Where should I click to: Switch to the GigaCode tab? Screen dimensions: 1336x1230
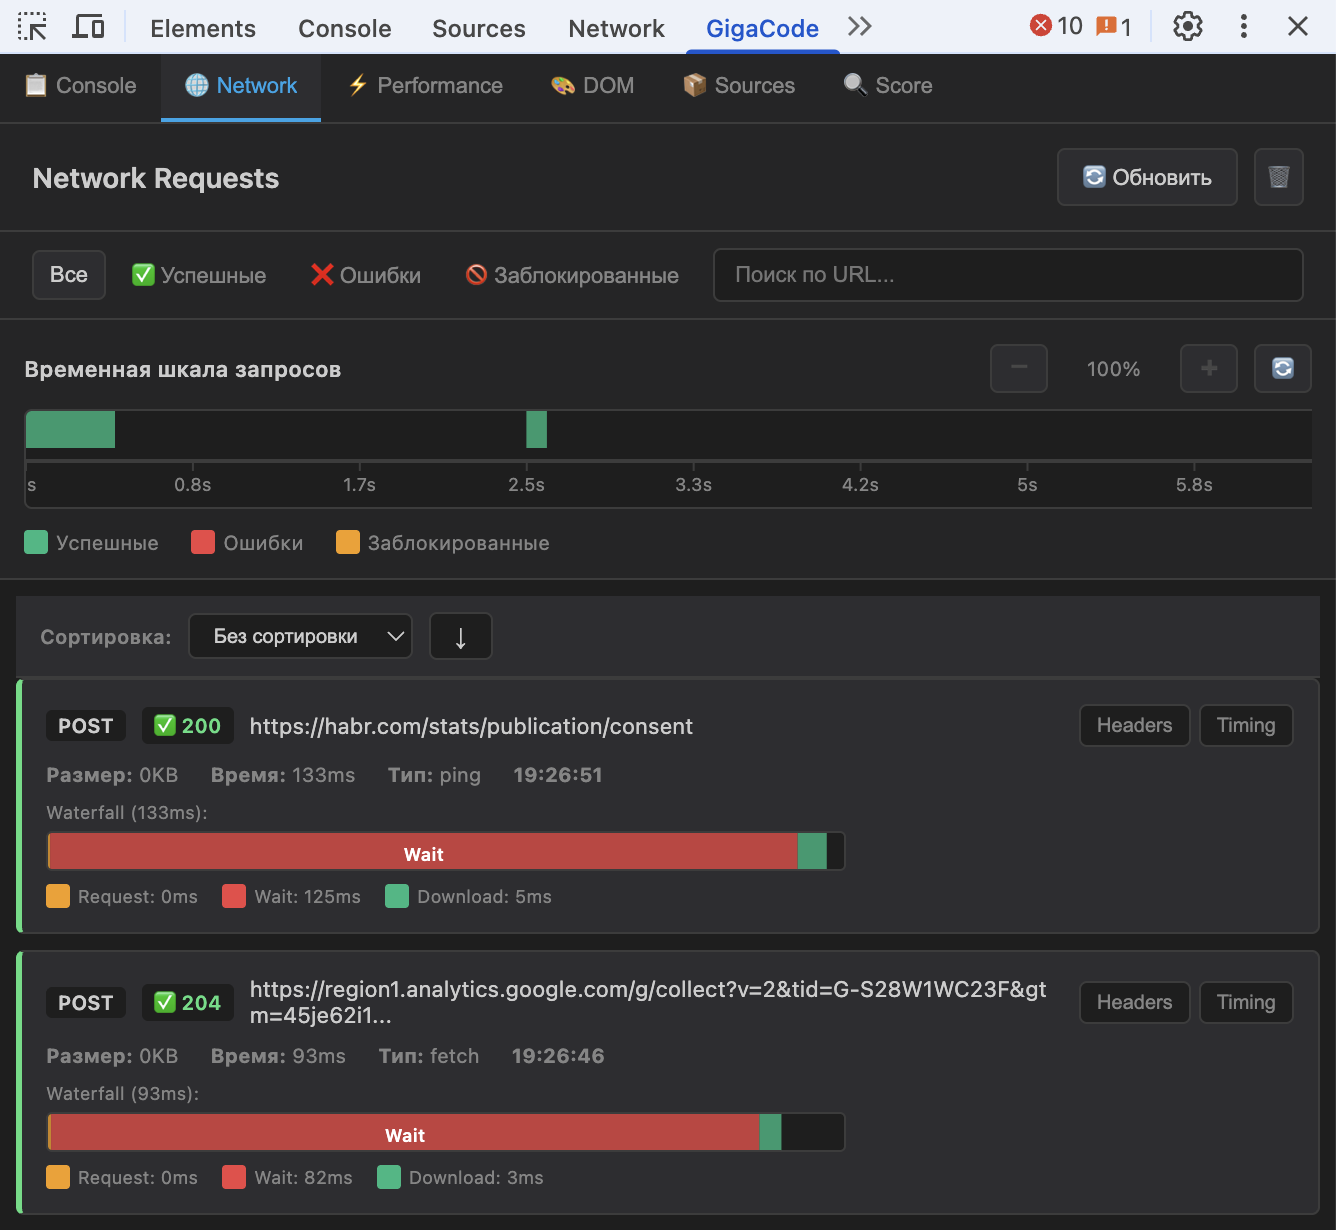761,27
